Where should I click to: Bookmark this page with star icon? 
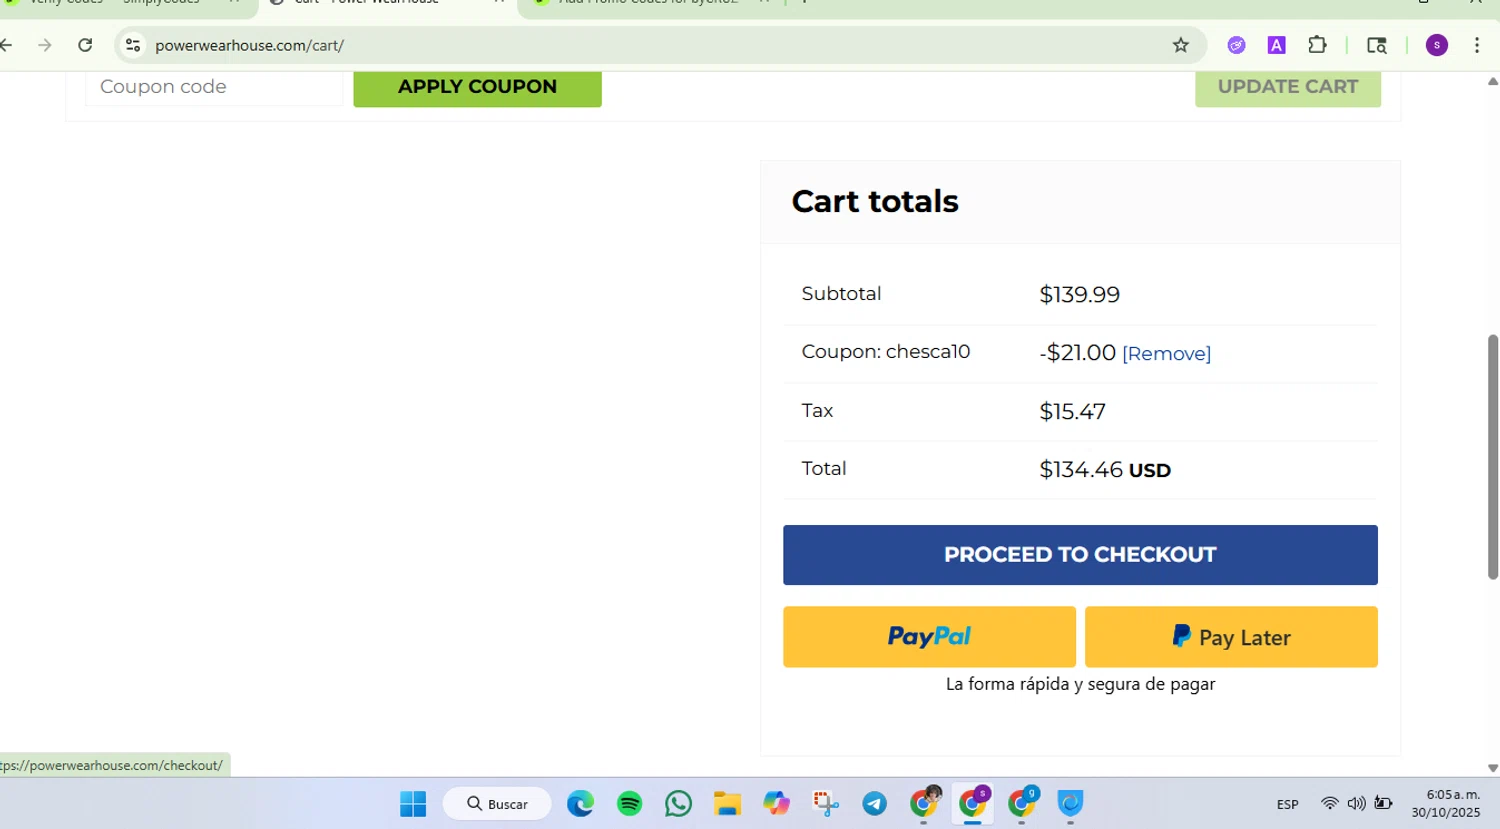click(x=1181, y=45)
